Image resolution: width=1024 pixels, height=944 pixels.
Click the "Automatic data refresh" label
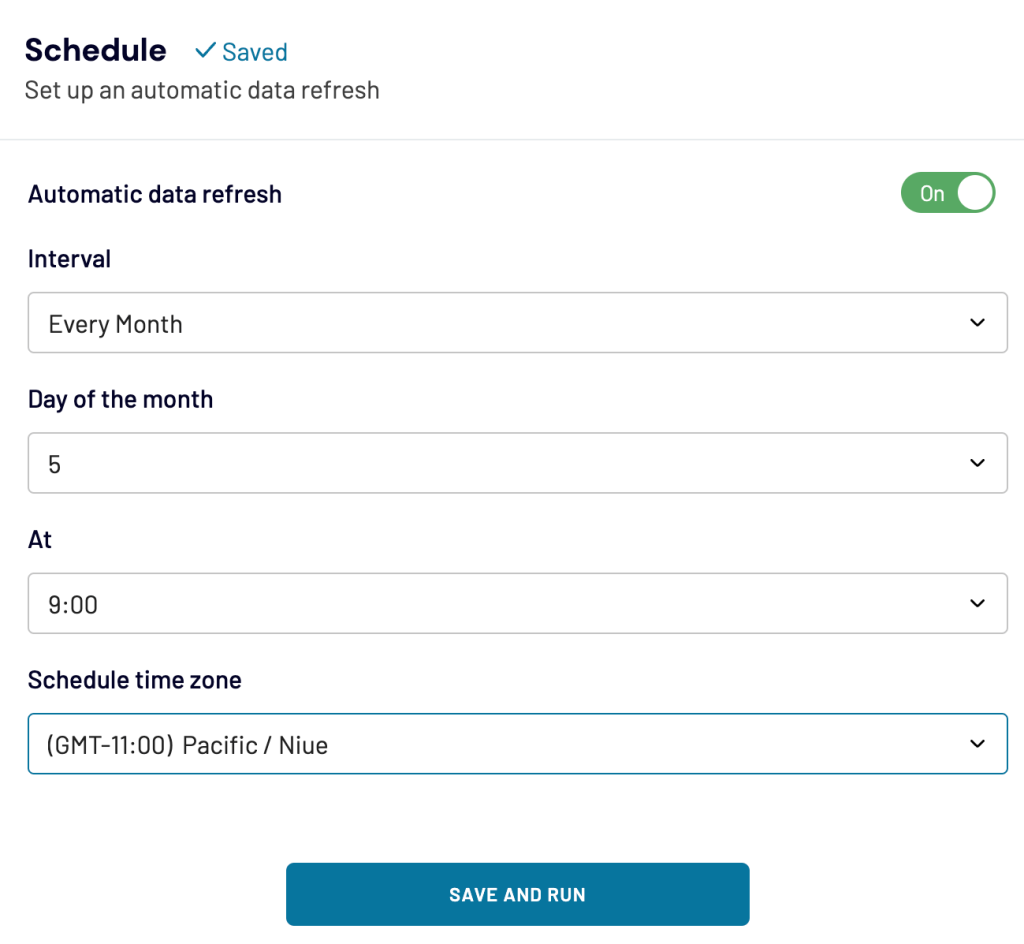pyautogui.click(x=155, y=194)
